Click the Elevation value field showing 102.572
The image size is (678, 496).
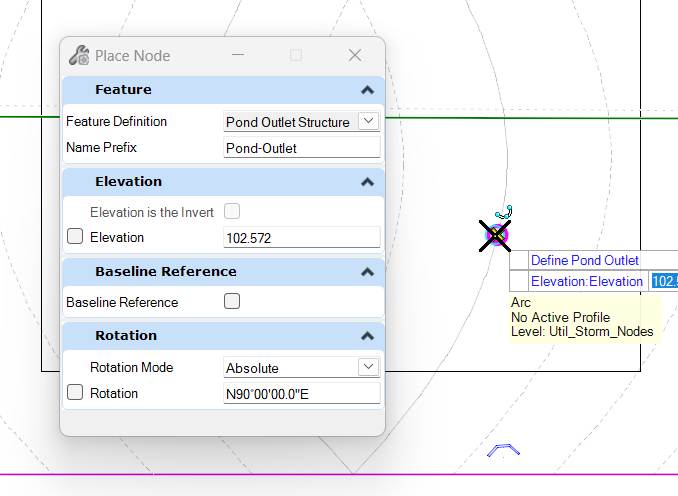point(302,238)
